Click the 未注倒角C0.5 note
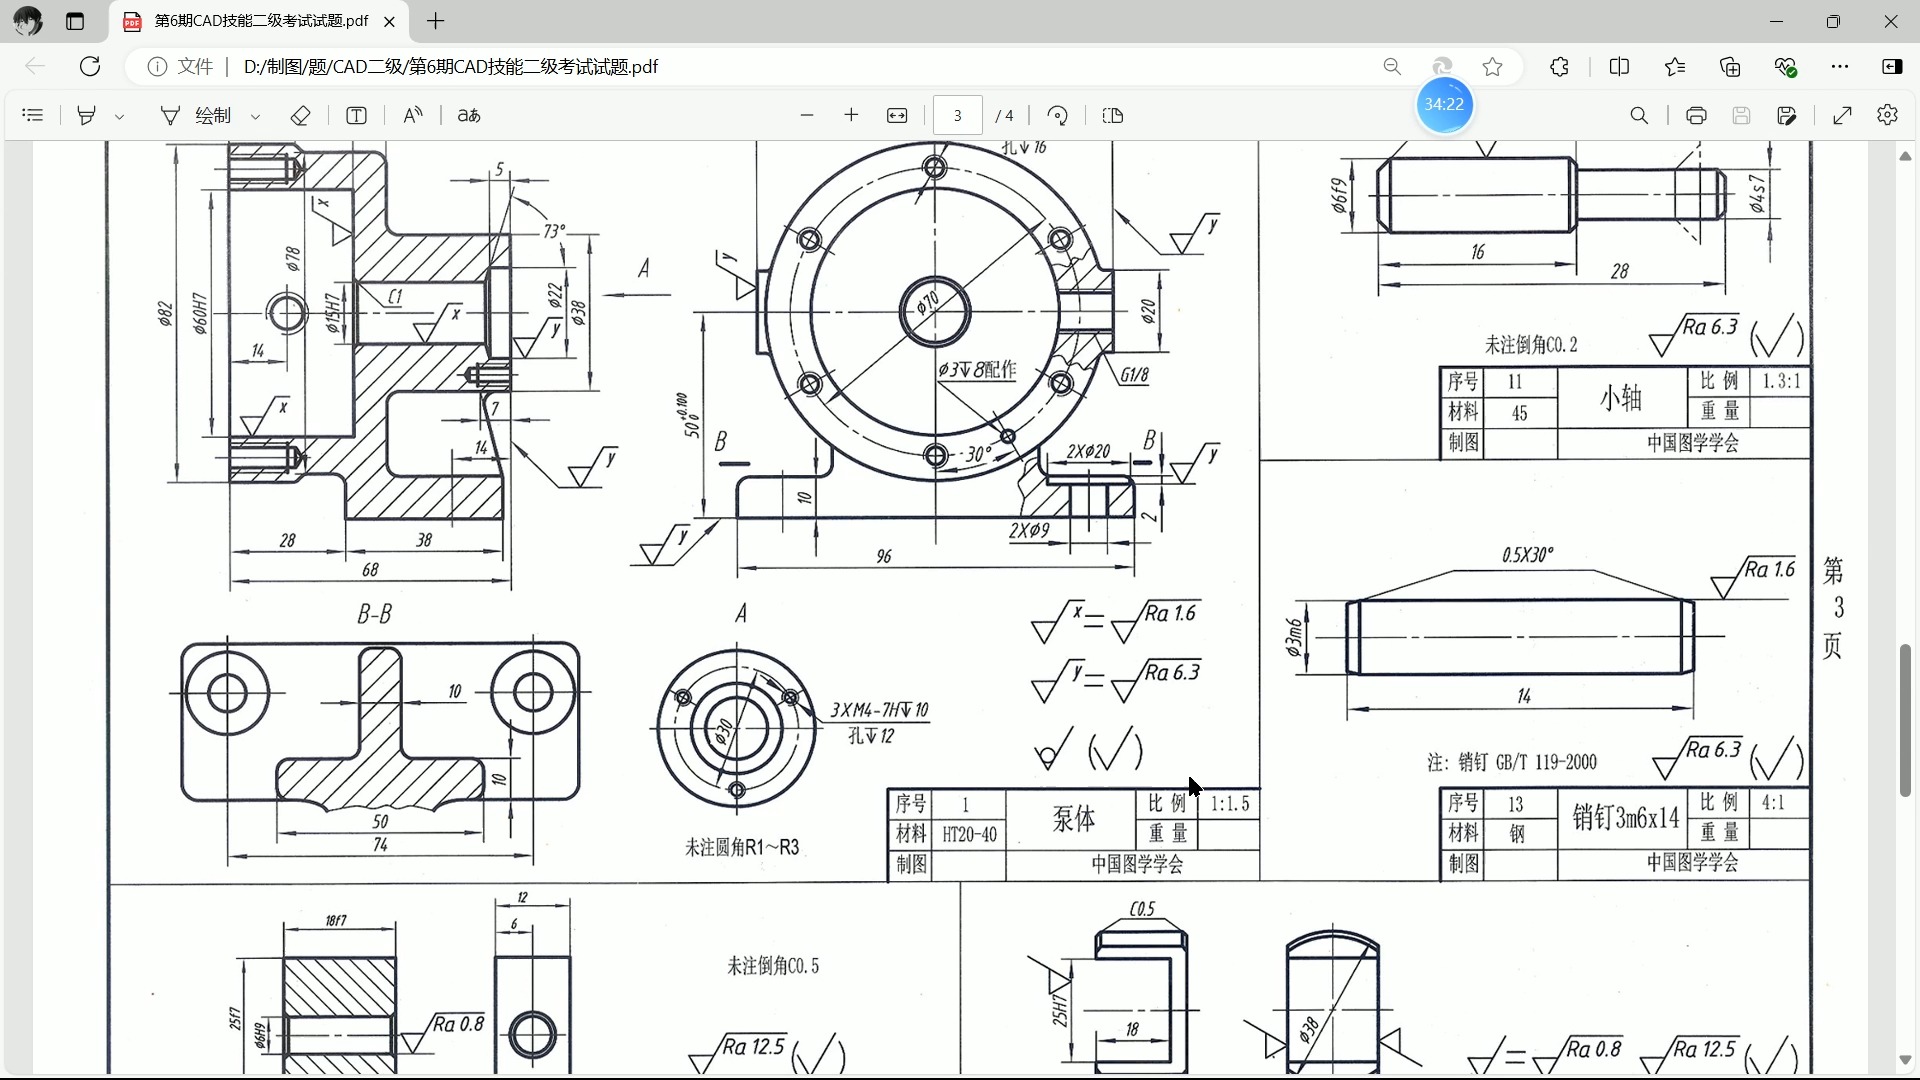Screen dimensions: 1920x1080 pos(772,966)
